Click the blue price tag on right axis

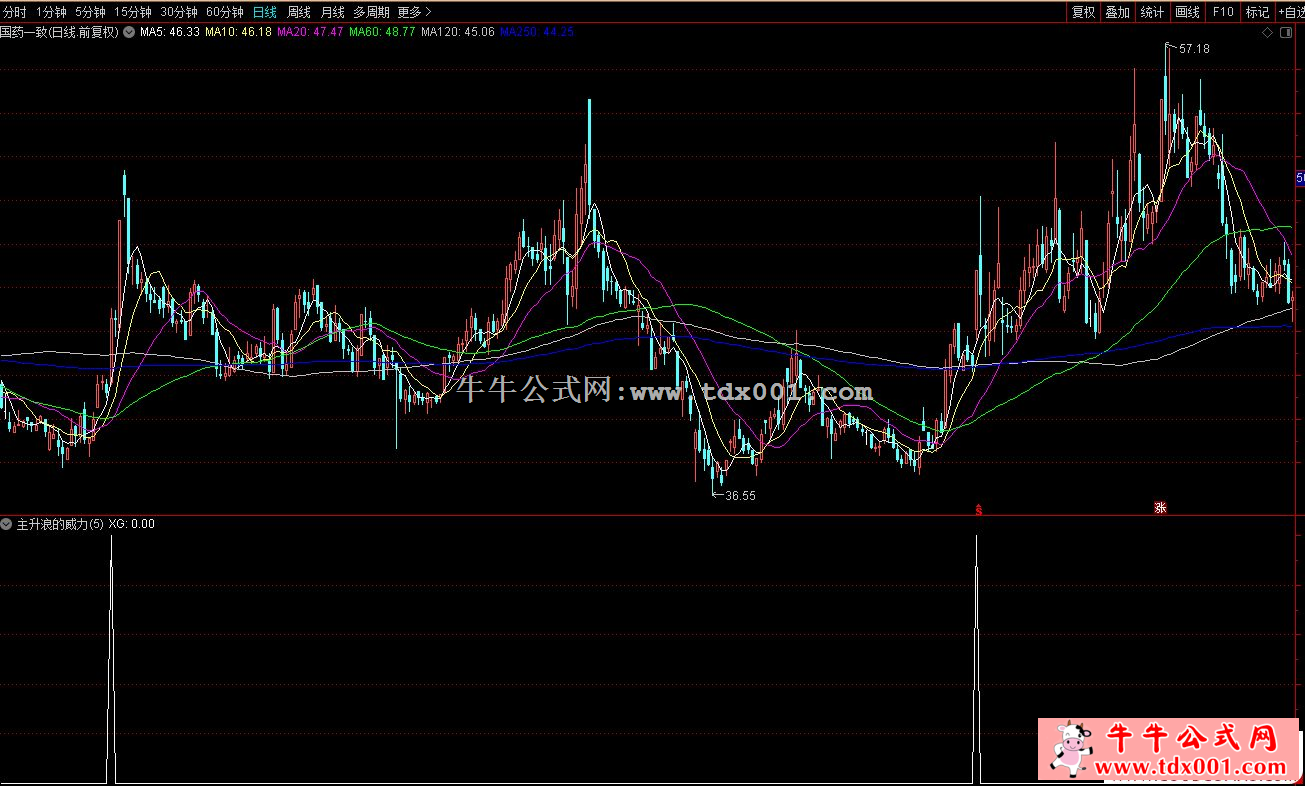point(1300,178)
